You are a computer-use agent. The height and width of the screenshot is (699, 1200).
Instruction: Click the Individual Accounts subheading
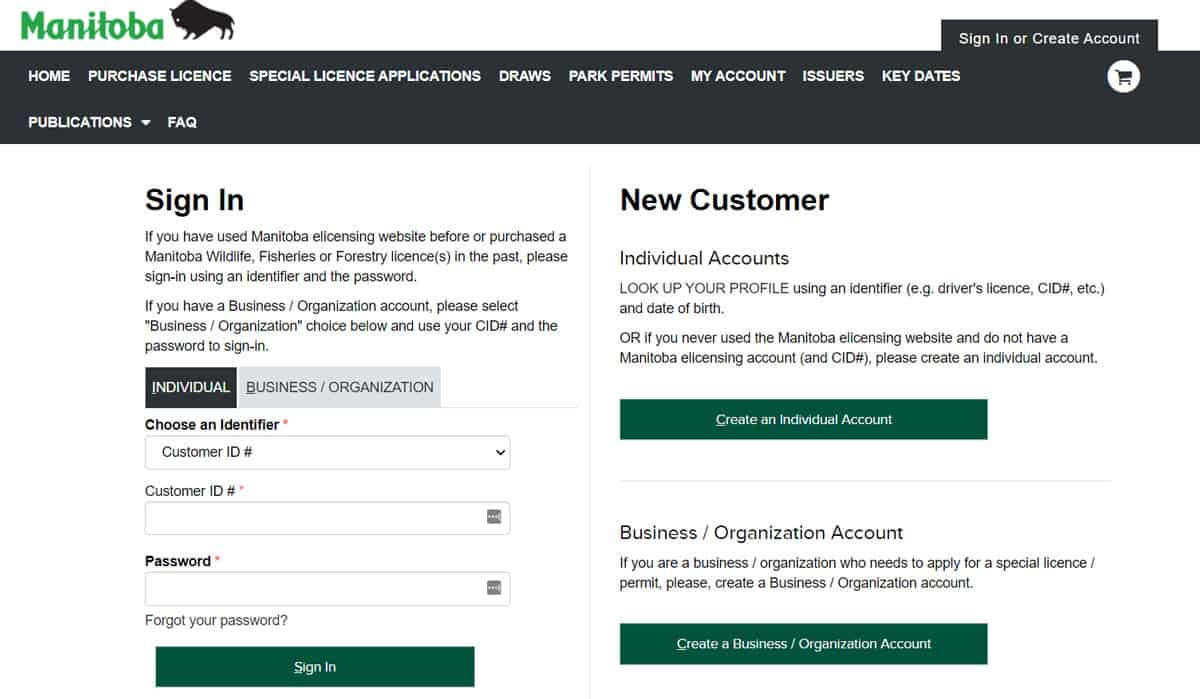pos(705,258)
